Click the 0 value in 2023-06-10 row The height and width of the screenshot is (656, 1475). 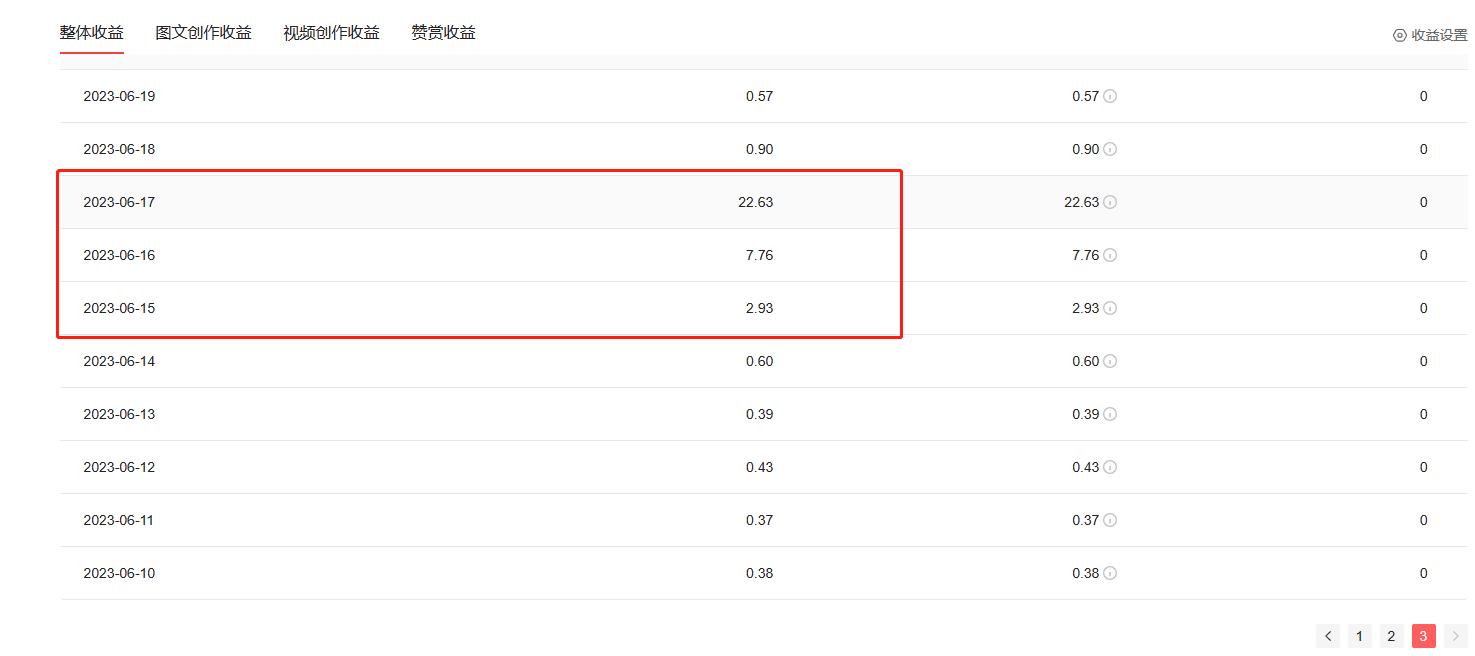pos(1423,573)
